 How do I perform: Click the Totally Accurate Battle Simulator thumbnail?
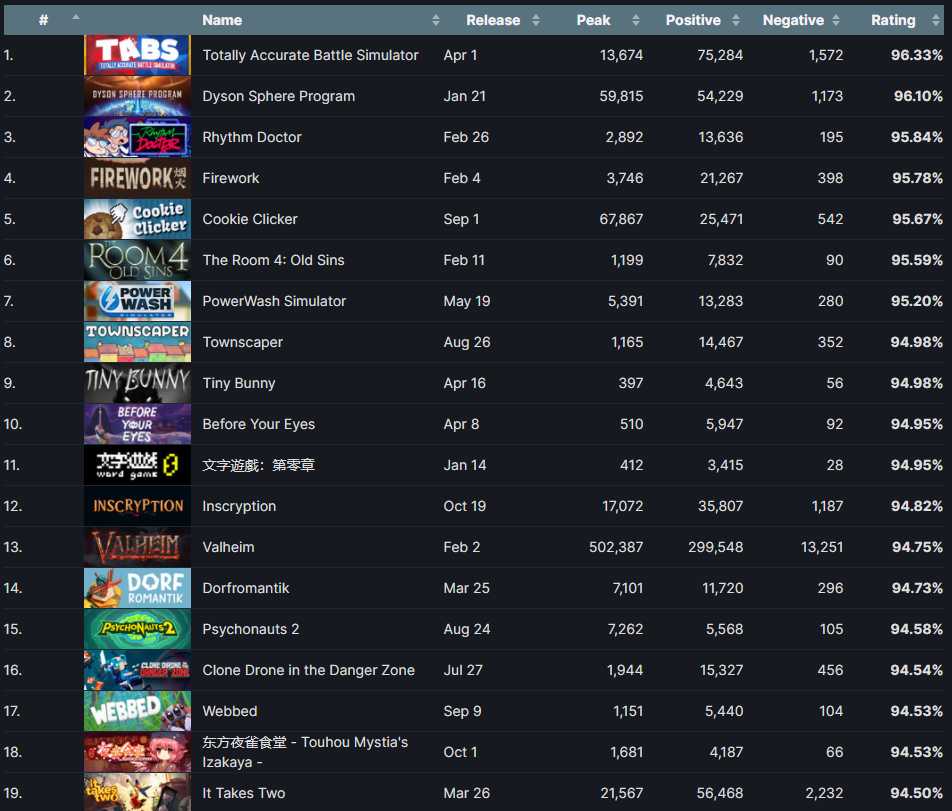[137, 55]
